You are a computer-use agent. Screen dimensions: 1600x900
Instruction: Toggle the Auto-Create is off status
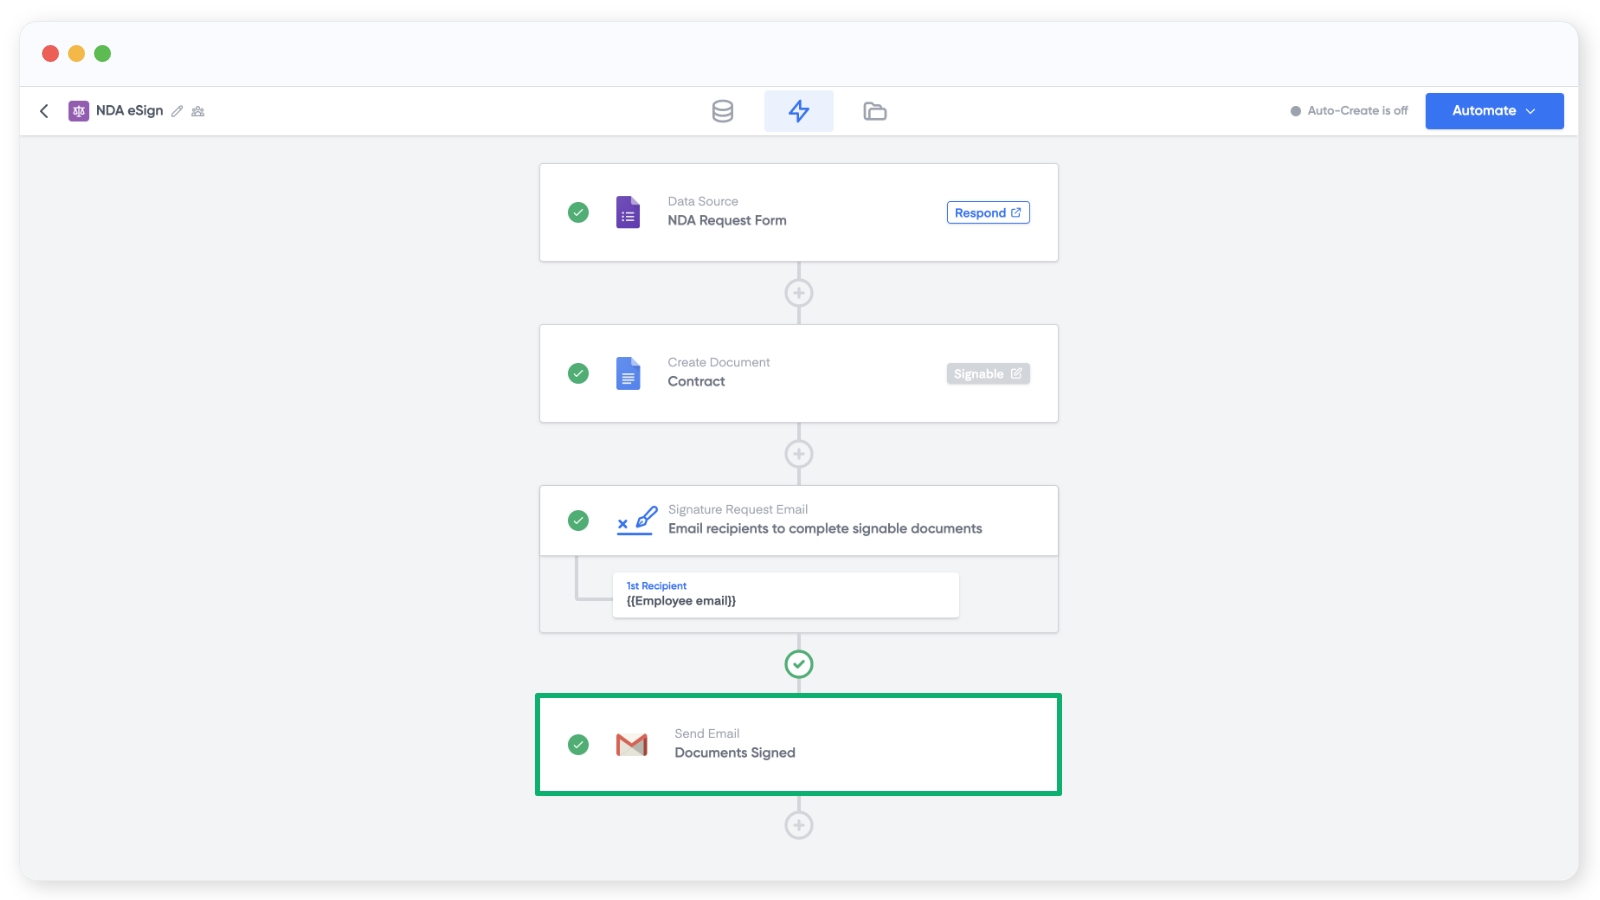coord(1349,111)
